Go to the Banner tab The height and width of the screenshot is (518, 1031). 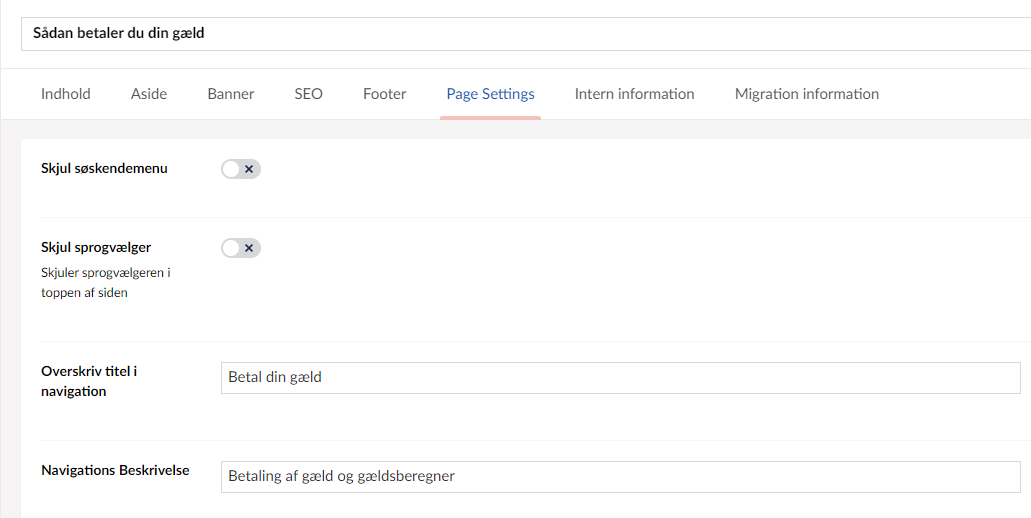point(231,94)
